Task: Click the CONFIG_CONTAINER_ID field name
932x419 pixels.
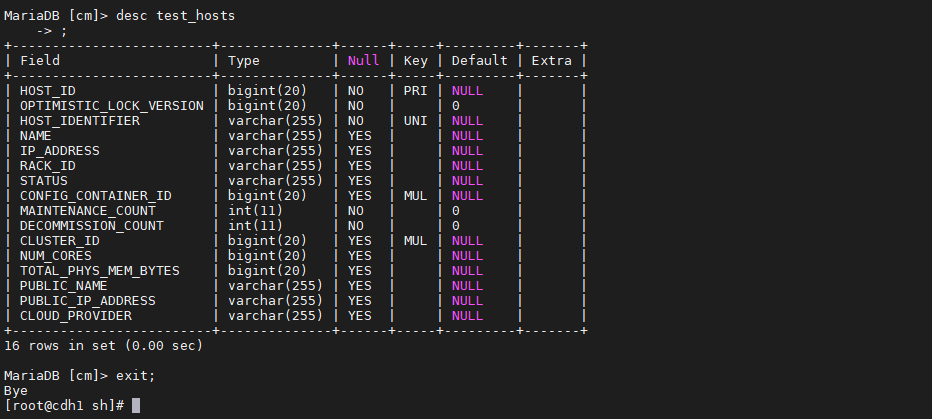Action: click(x=96, y=196)
